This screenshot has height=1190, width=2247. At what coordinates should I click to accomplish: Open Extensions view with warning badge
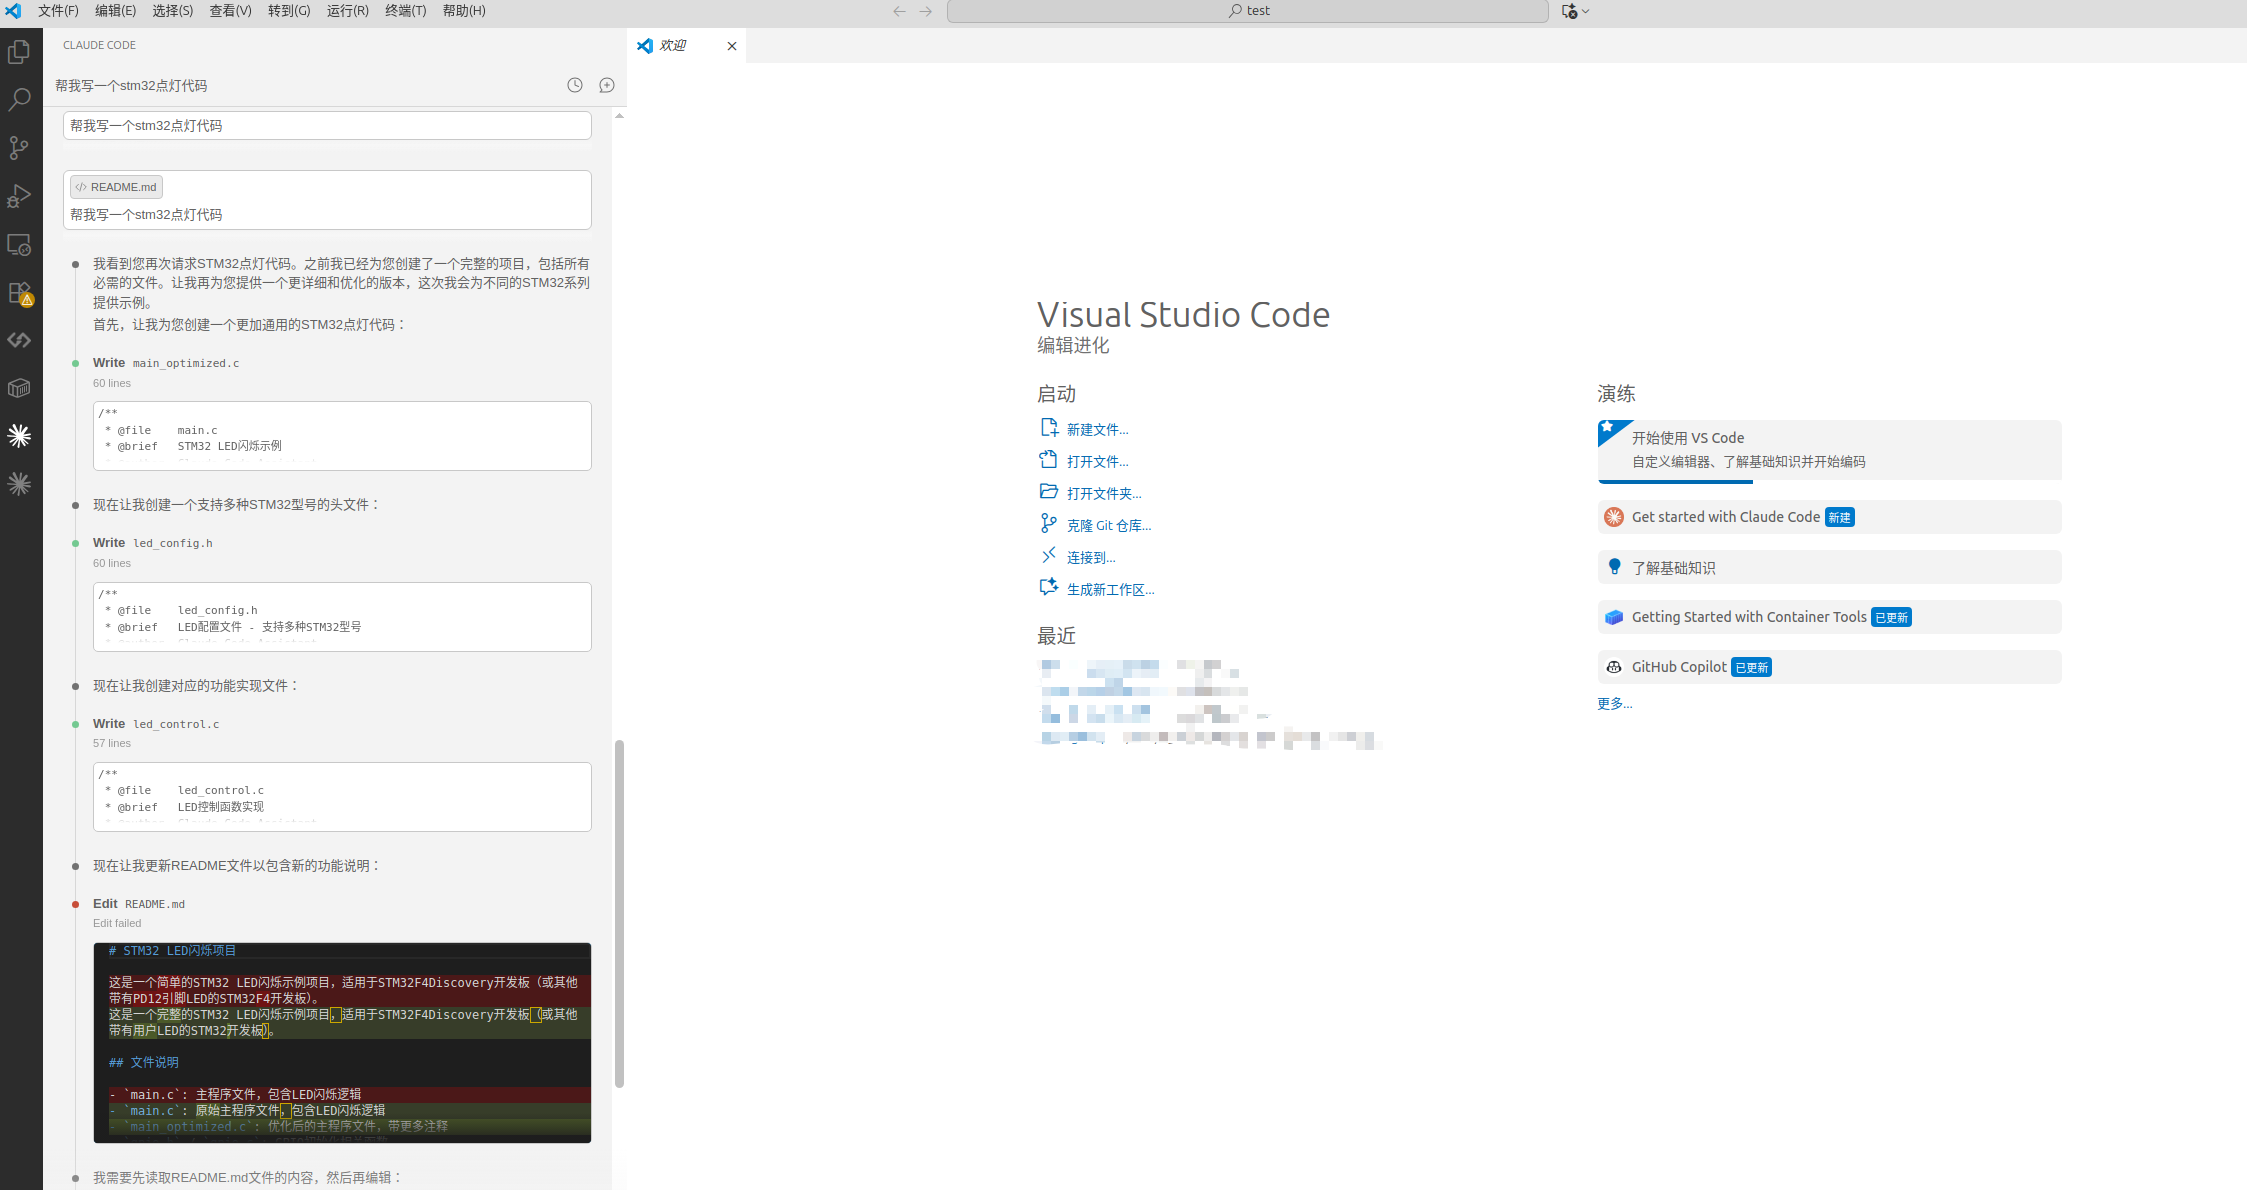click(x=19, y=293)
